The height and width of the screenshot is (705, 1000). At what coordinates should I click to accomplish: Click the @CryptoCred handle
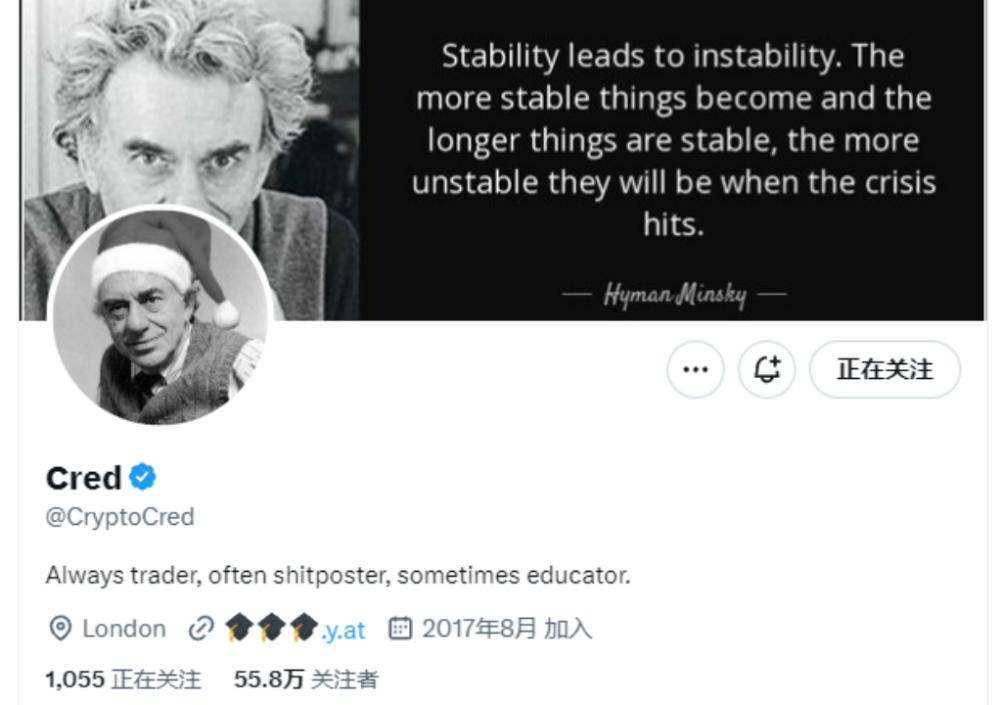click(120, 517)
